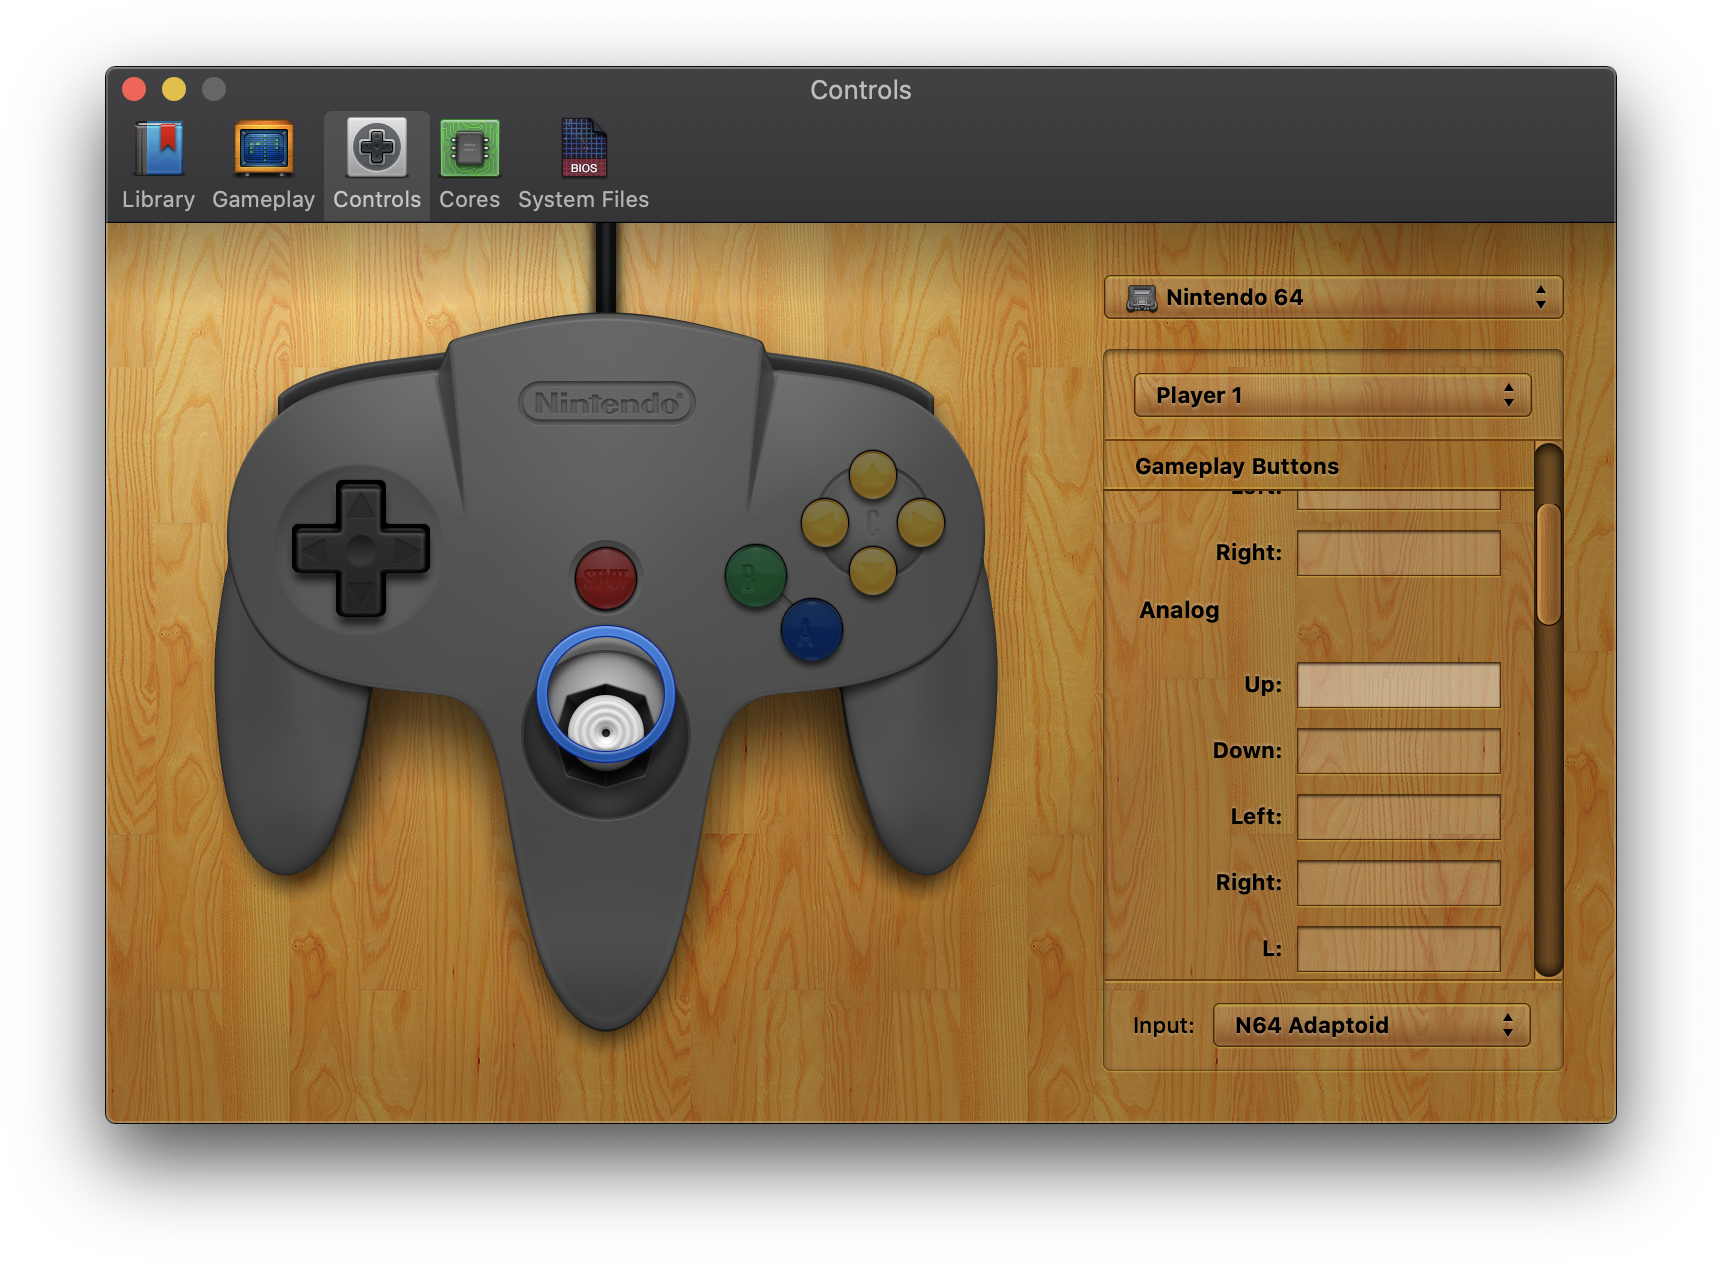Click the L button input field

(1398, 949)
